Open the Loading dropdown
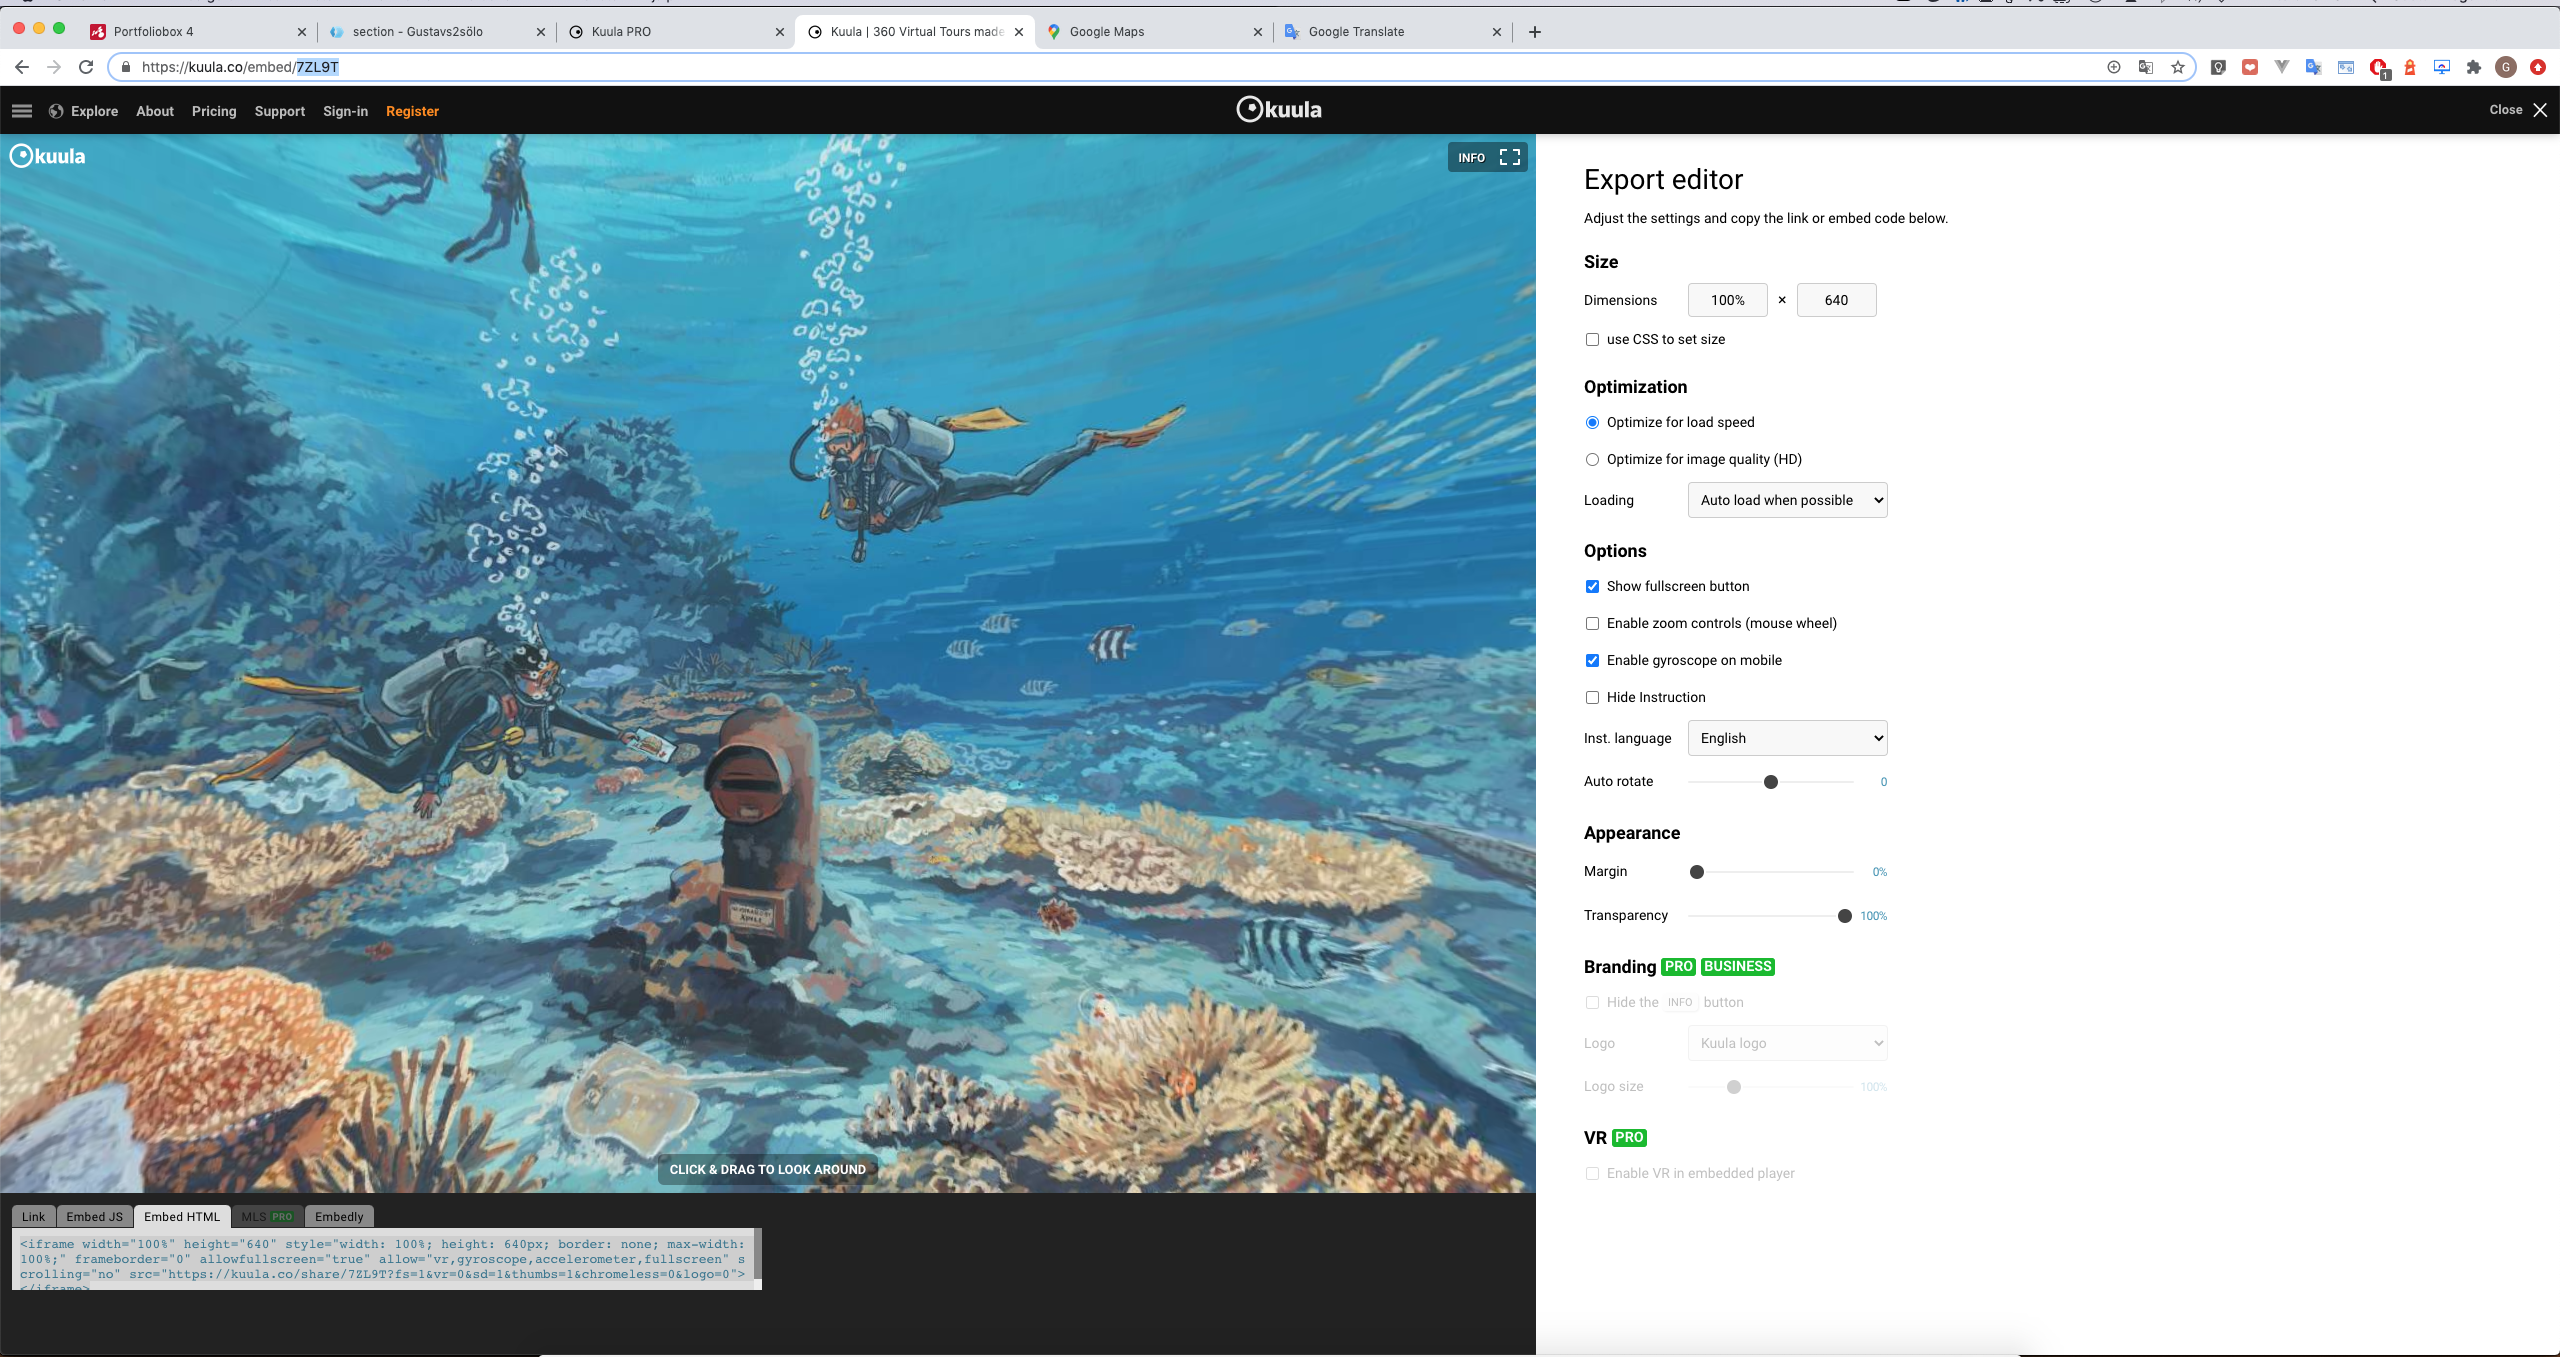 click(1787, 500)
